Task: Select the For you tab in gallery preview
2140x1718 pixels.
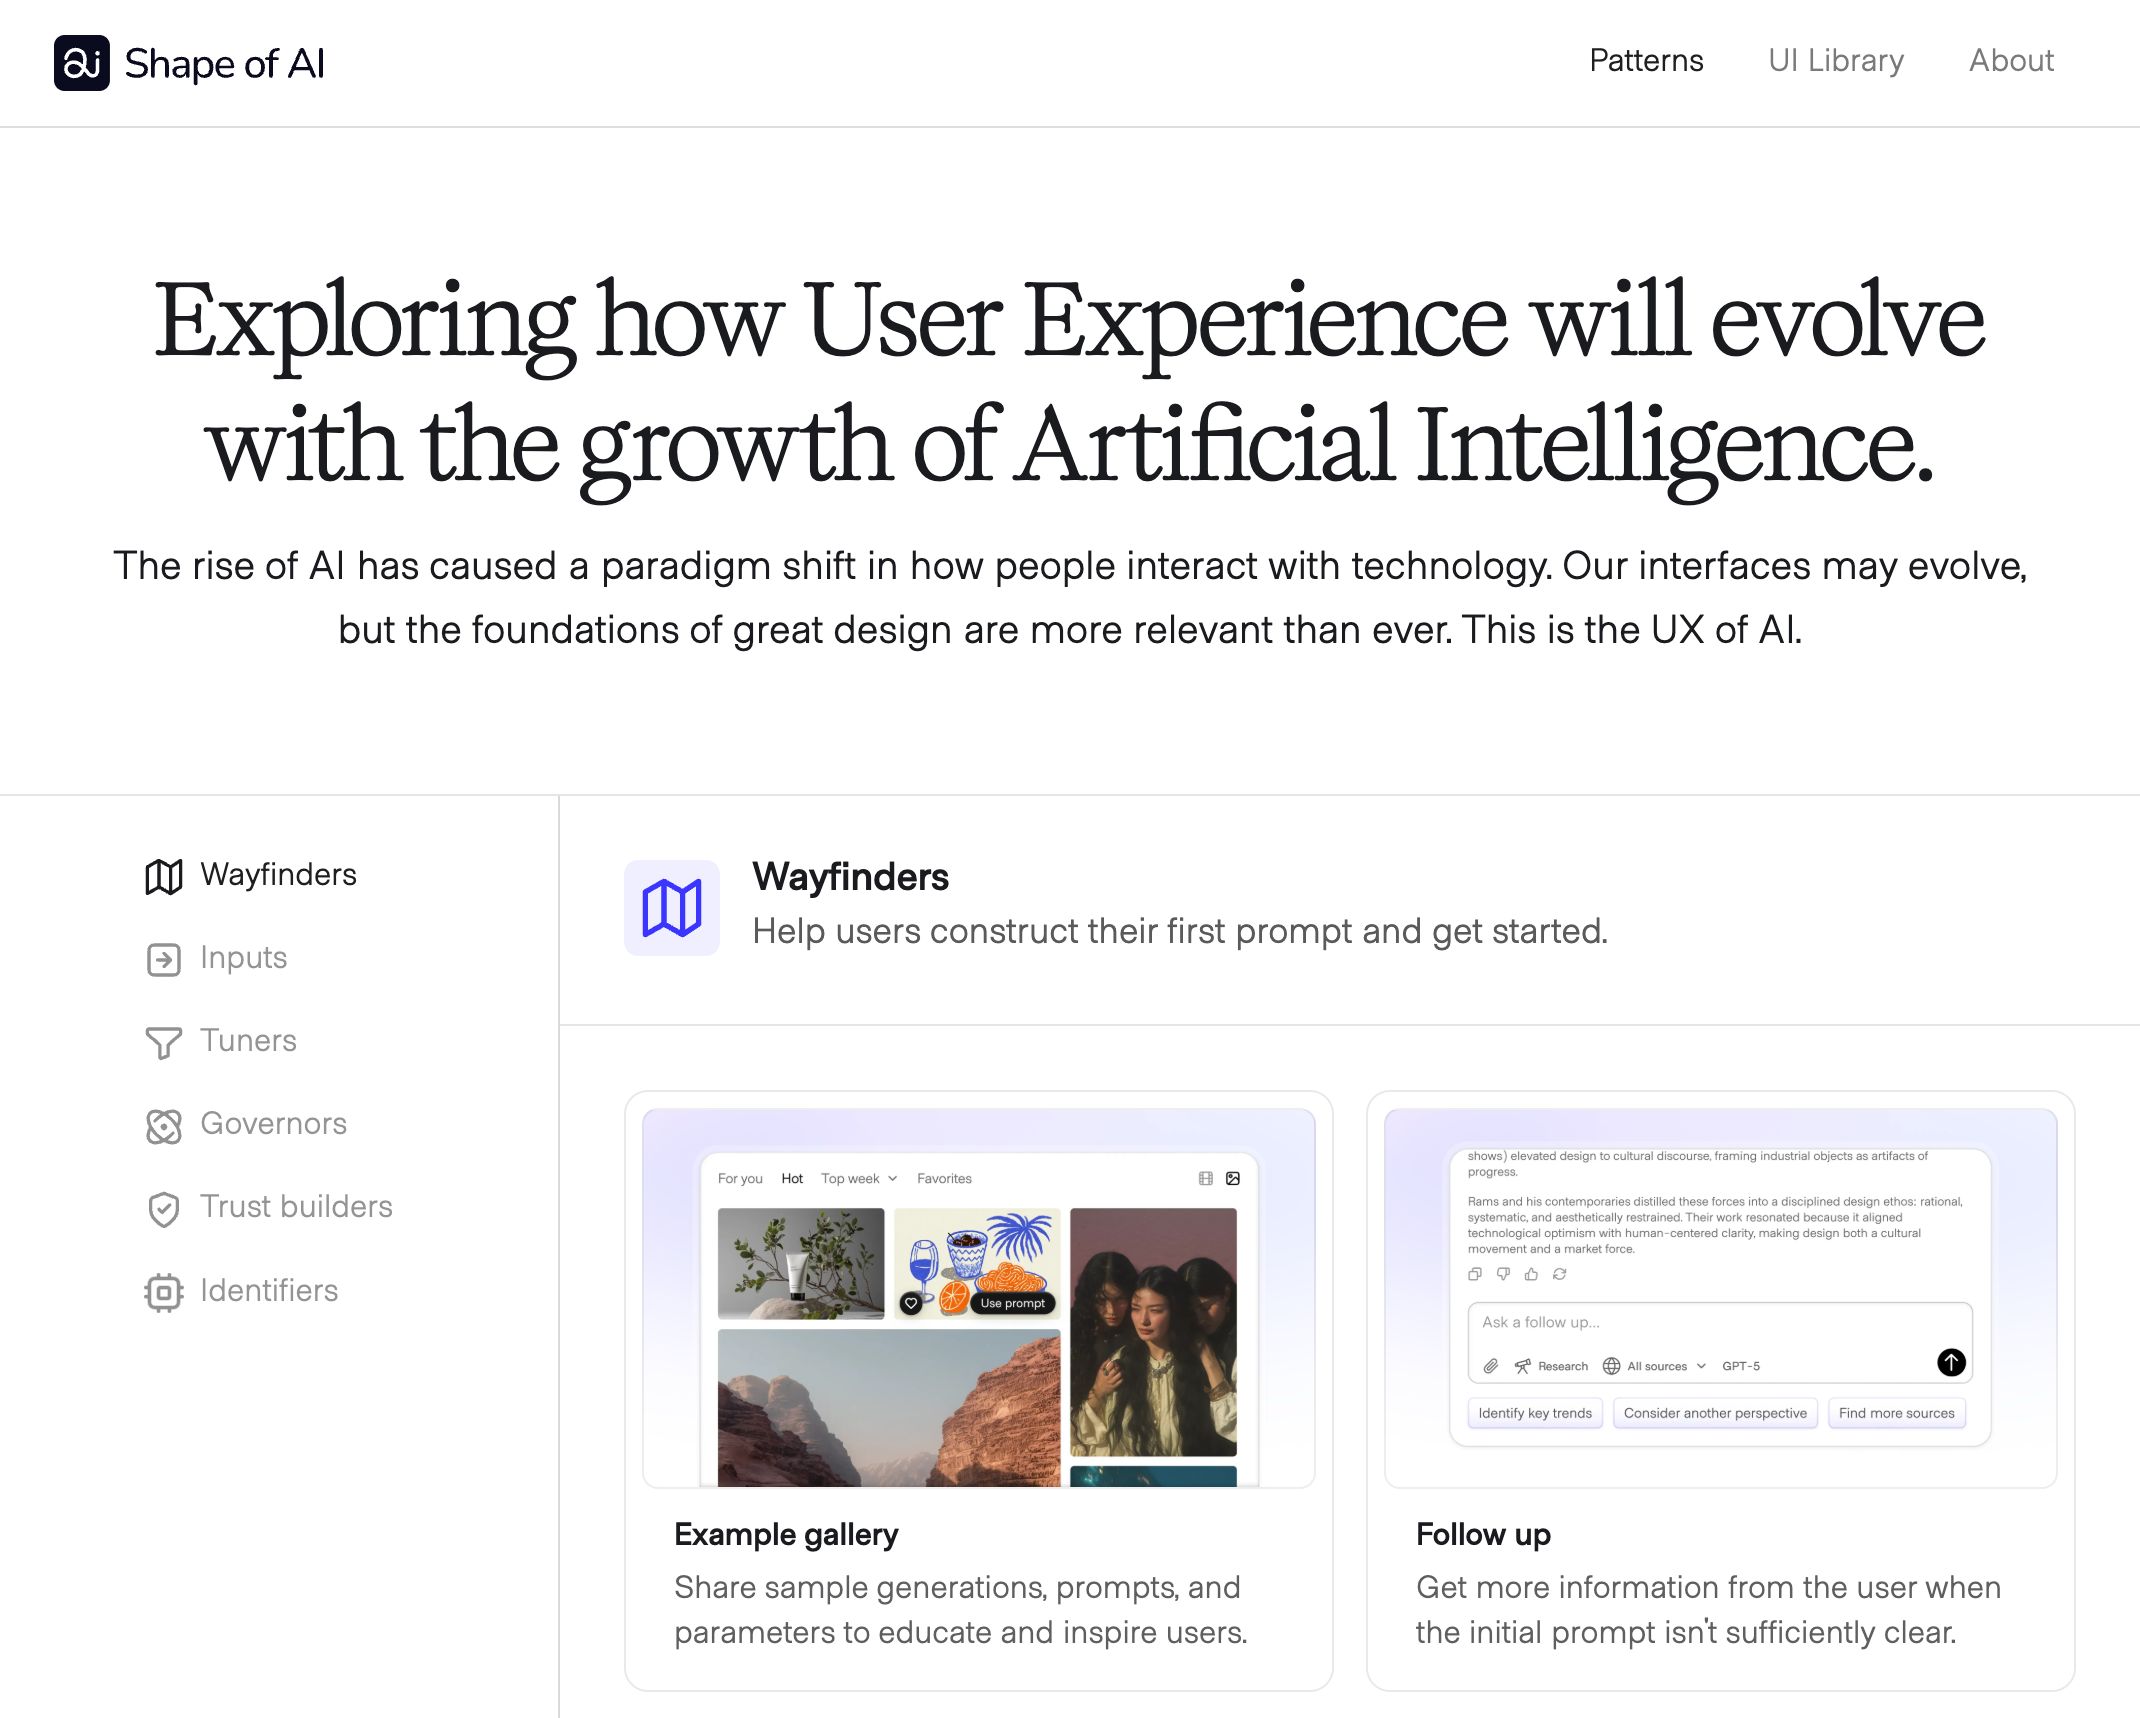Action: point(740,1179)
